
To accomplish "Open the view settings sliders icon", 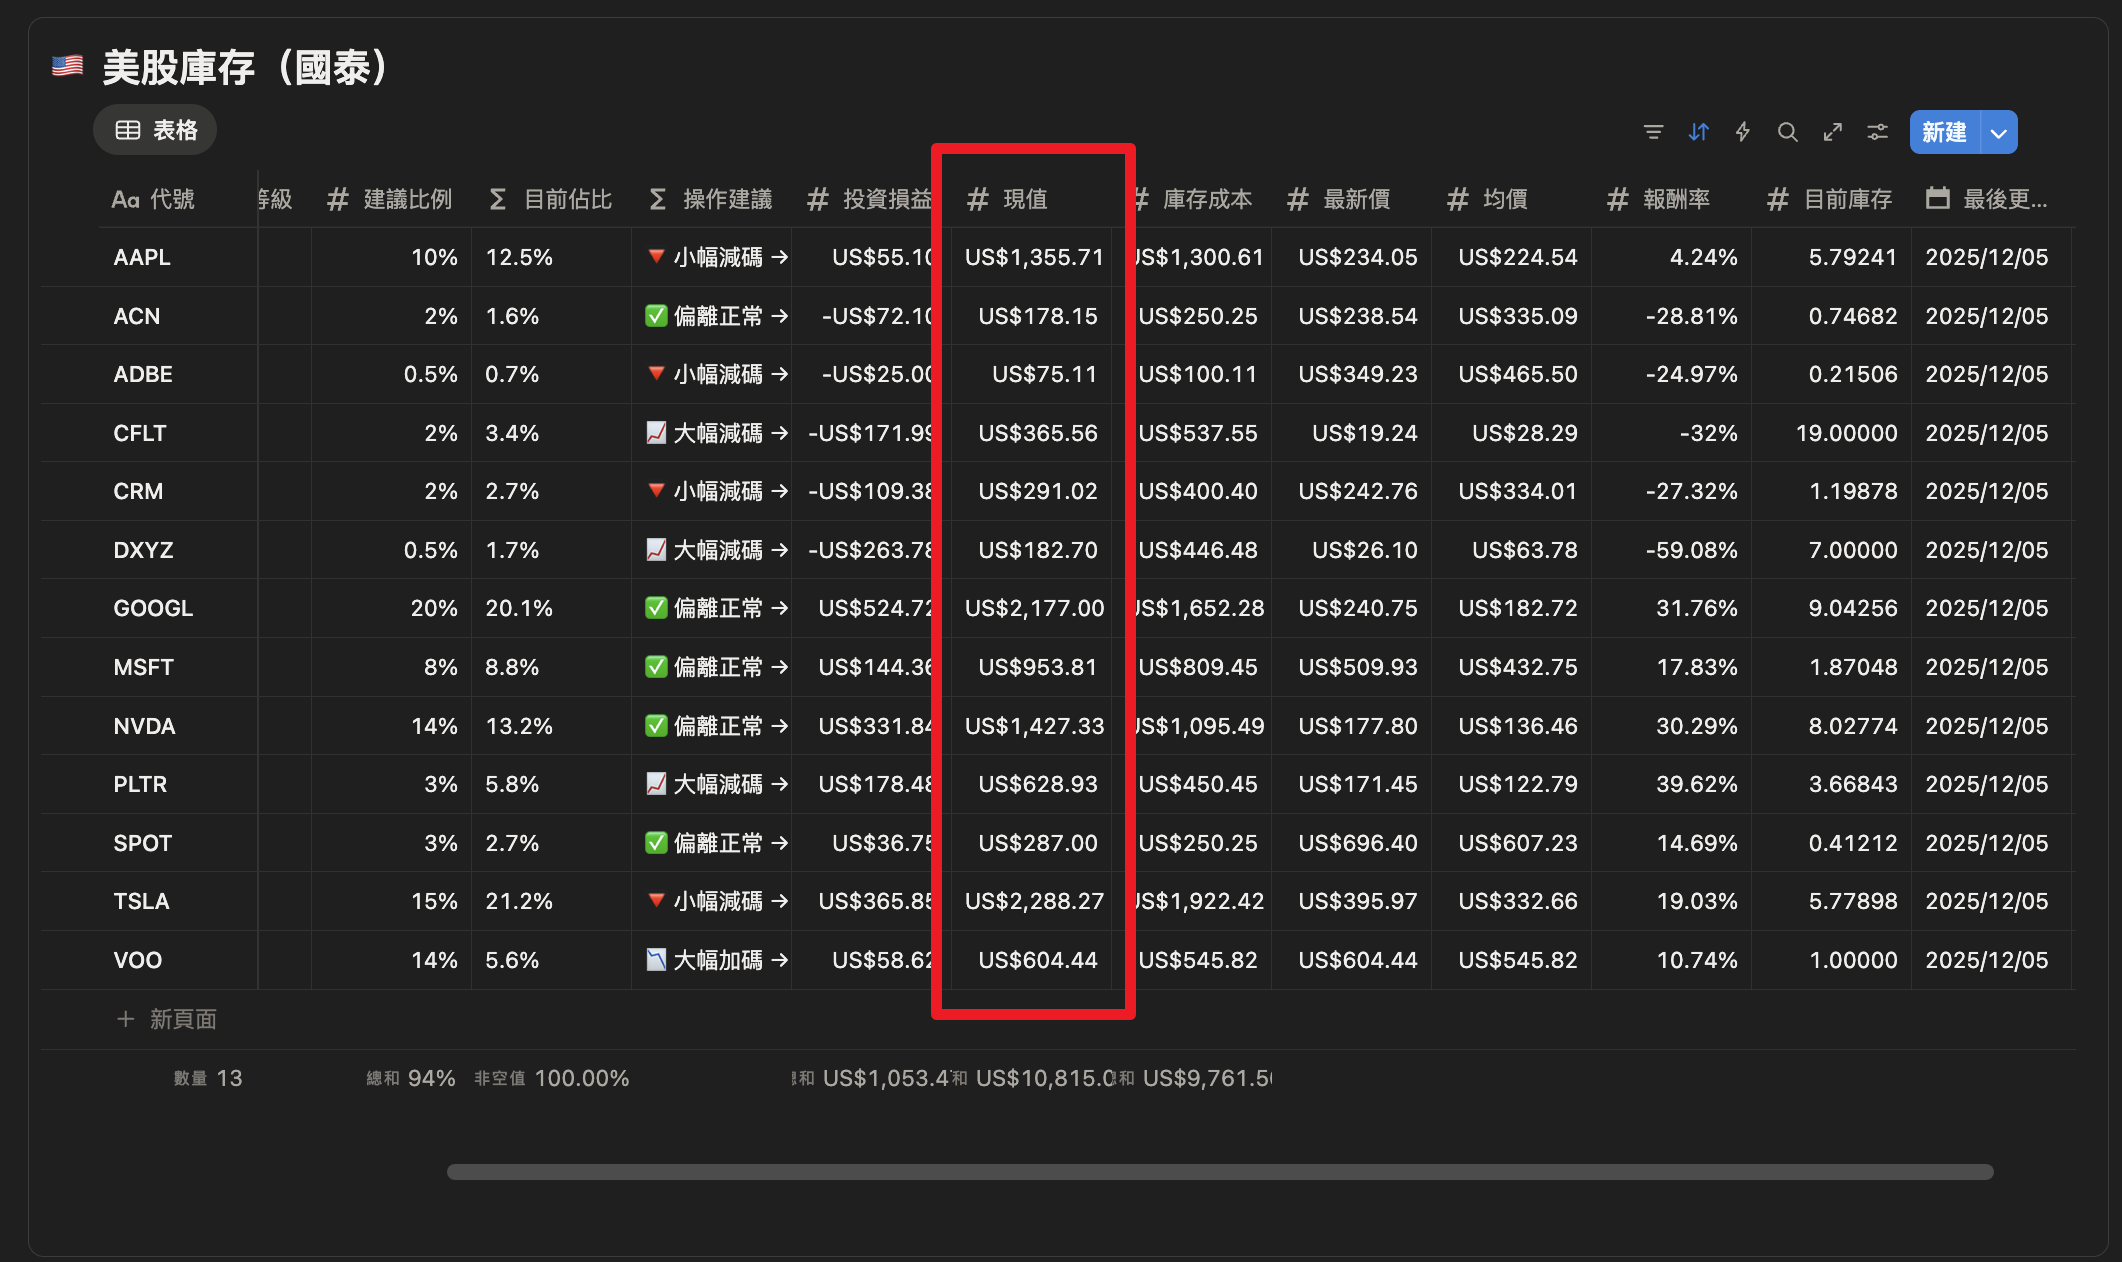I will [x=1877, y=132].
